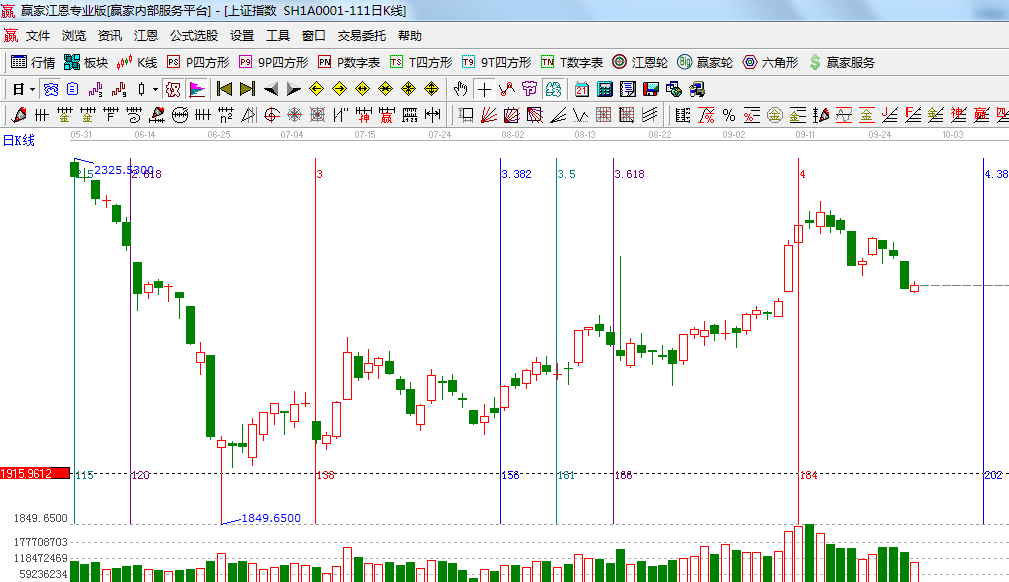Open the 交易委托 menu
This screenshot has height=582, width=1009.
tap(361, 35)
